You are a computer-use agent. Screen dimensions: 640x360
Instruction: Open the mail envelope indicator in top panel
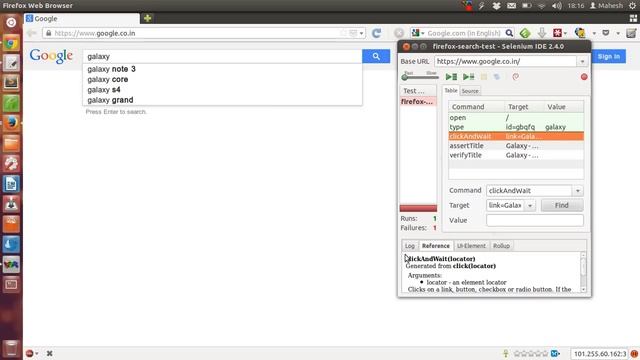click(511, 6)
